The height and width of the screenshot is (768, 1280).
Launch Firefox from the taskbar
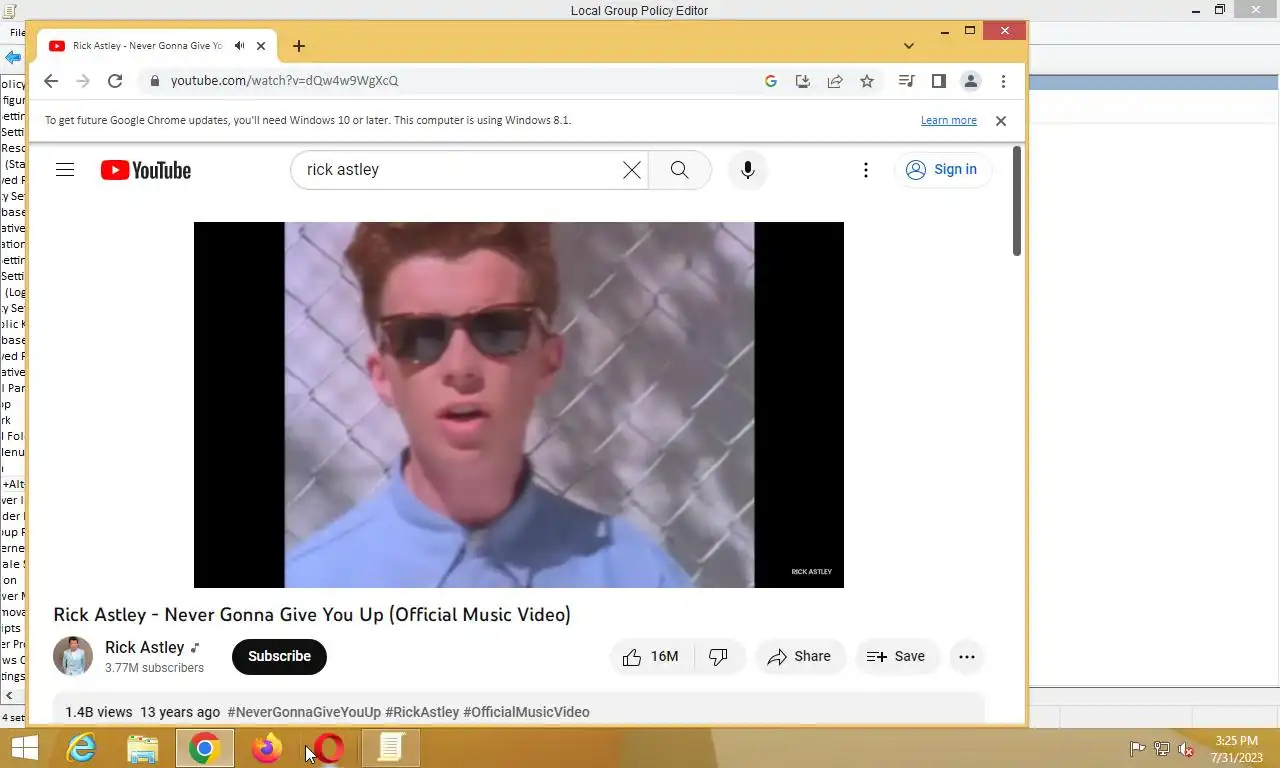click(x=267, y=748)
